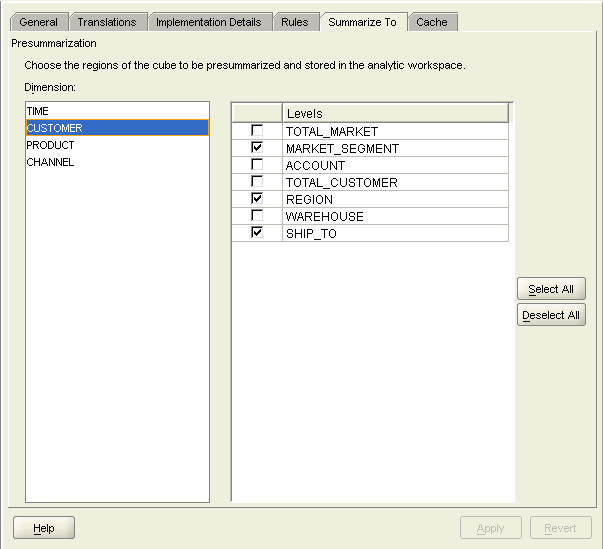The width and height of the screenshot is (603, 549).
Task: Uncheck the MARKET_SEGMENT level checkbox
Action: pyautogui.click(x=257, y=148)
